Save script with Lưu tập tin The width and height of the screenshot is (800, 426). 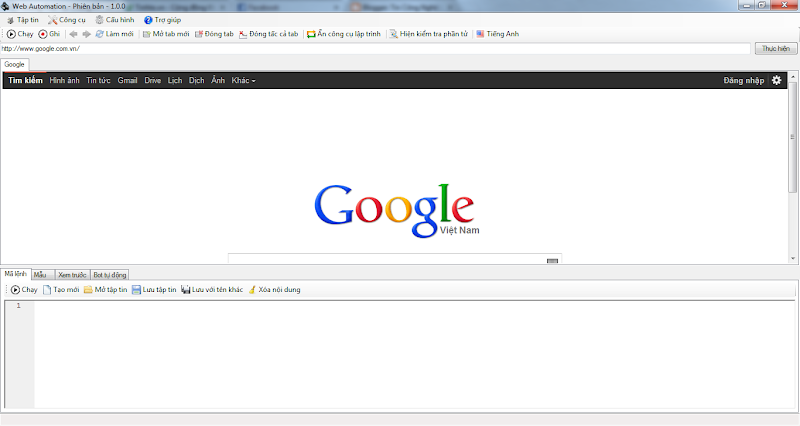(154, 290)
